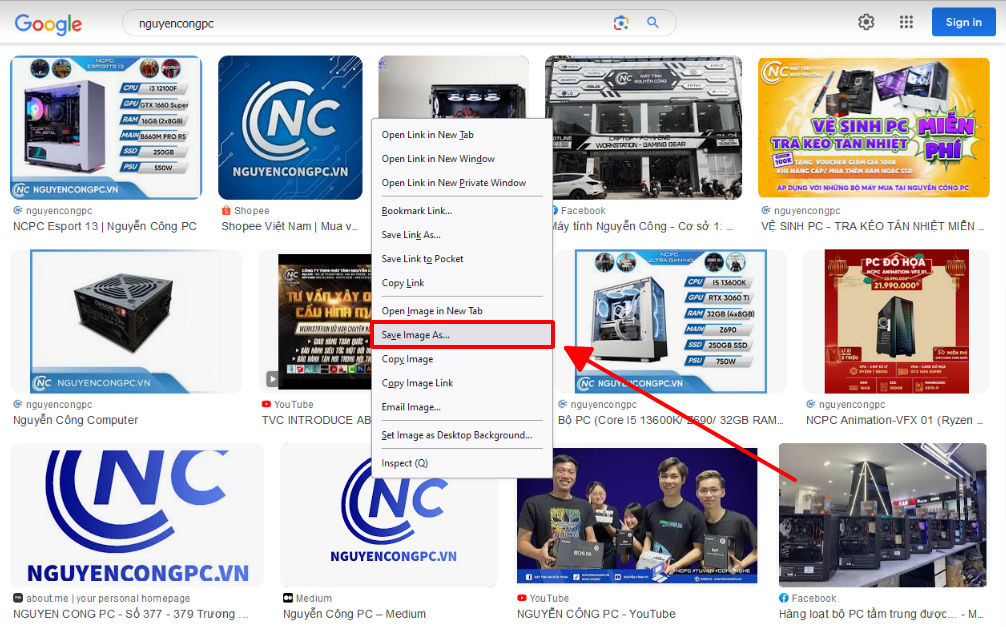This screenshot has width=1006, height=627.
Task: Click video play badge on TVC thumbnail
Action: coord(273,379)
